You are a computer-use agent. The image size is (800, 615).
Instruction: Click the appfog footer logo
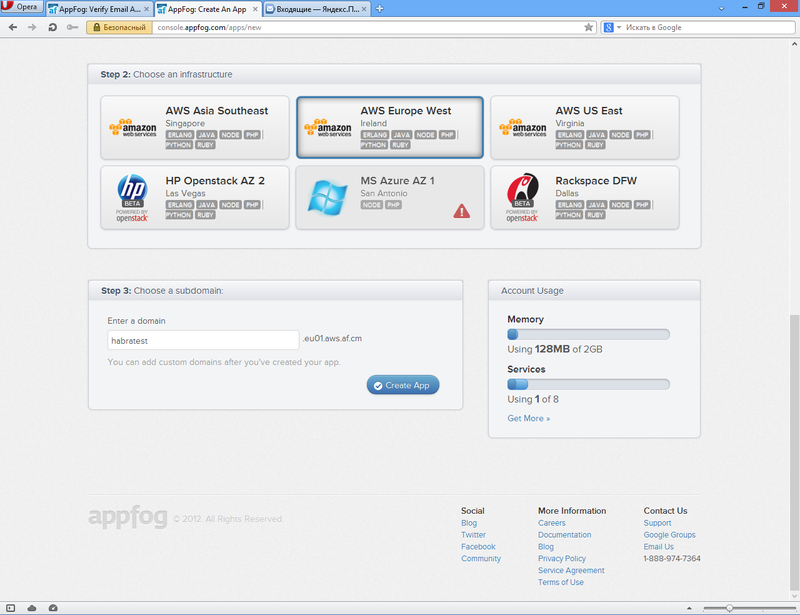(x=128, y=517)
